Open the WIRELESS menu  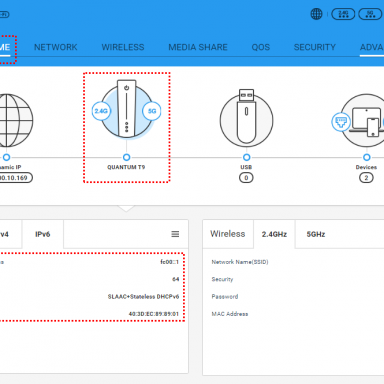pos(123,47)
